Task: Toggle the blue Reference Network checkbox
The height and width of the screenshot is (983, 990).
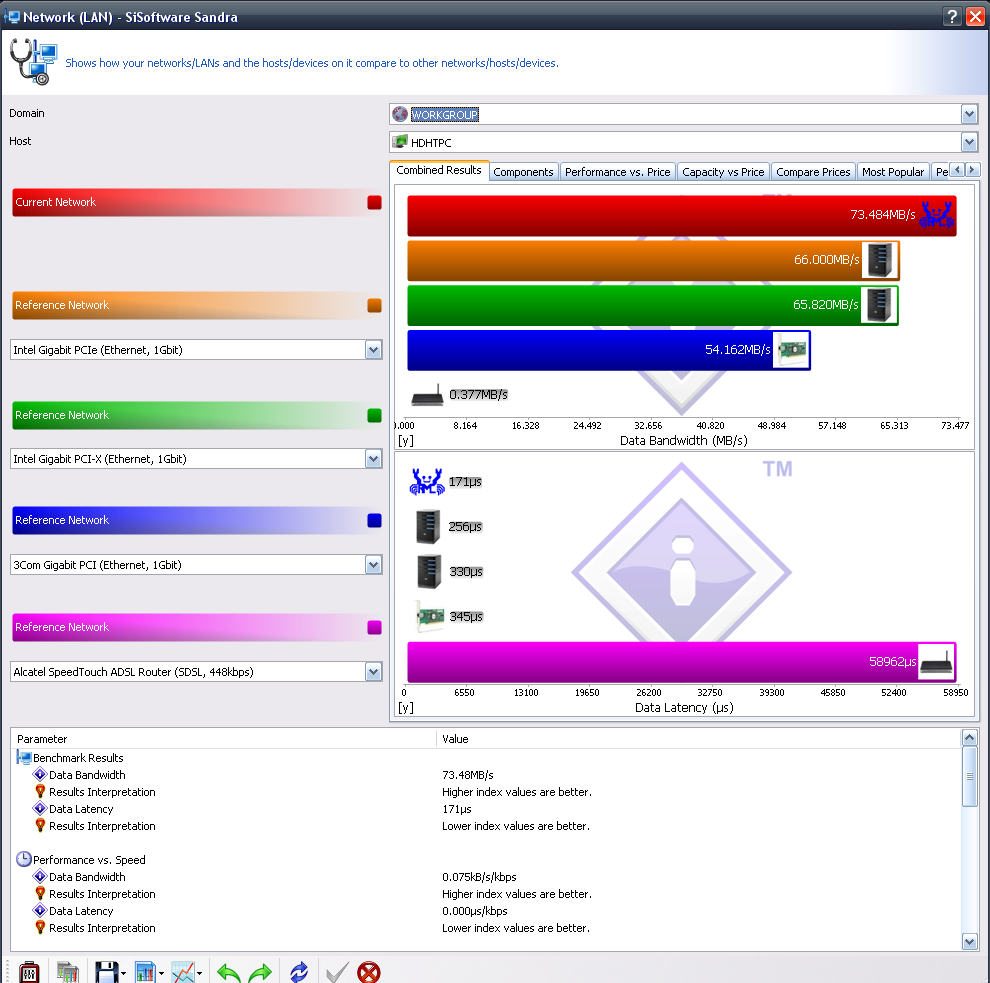Action: click(374, 520)
